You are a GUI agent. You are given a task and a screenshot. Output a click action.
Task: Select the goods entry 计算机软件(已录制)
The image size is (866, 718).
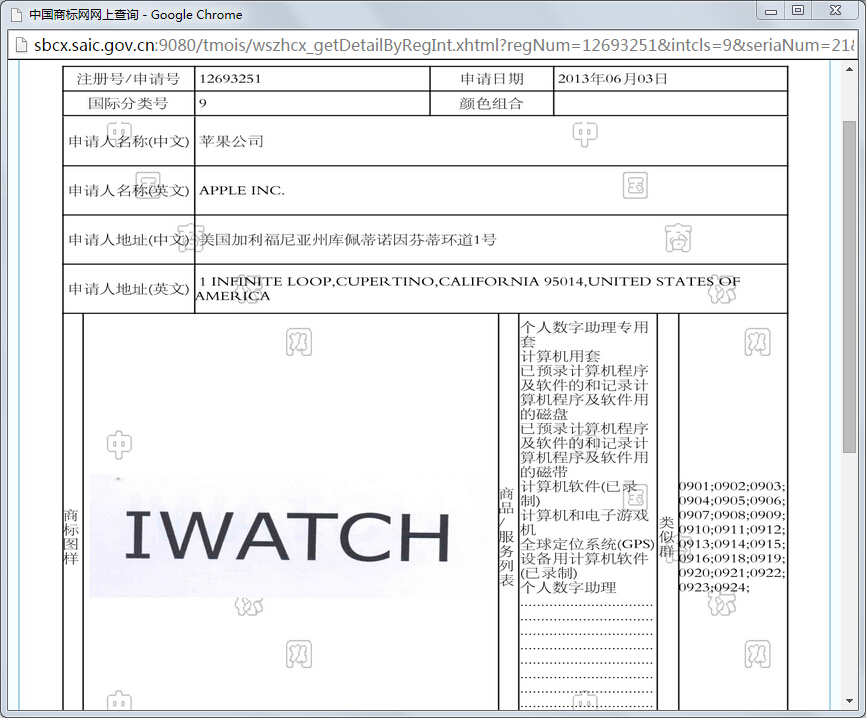point(579,494)
